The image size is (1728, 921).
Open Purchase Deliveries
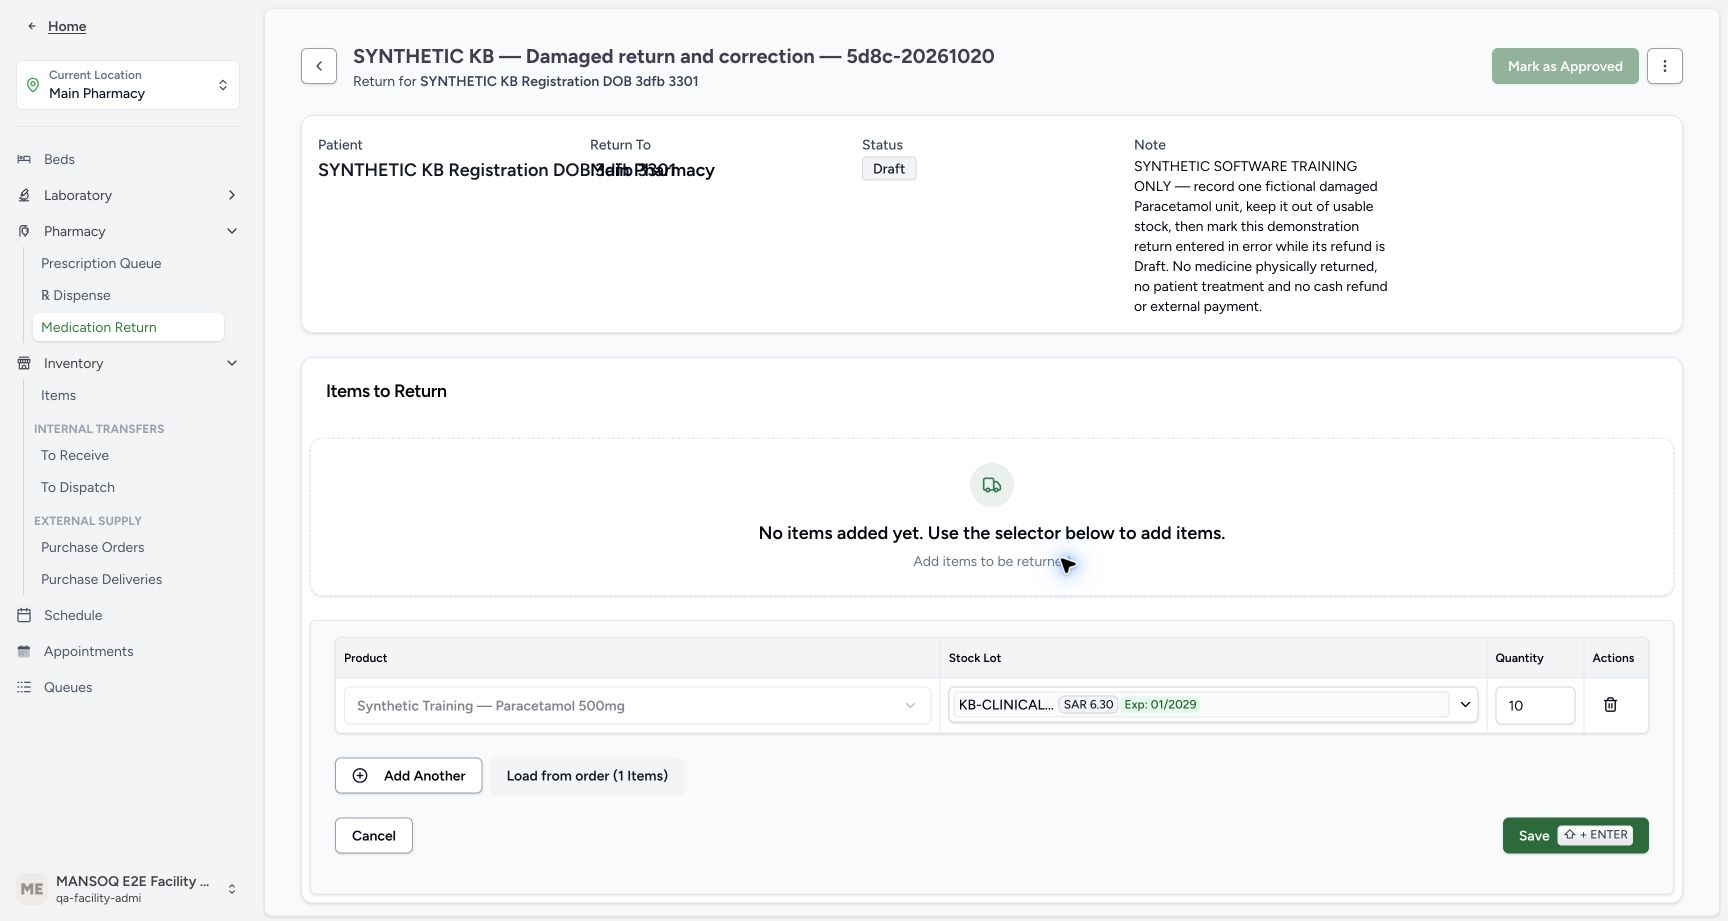tap(101, 579)
